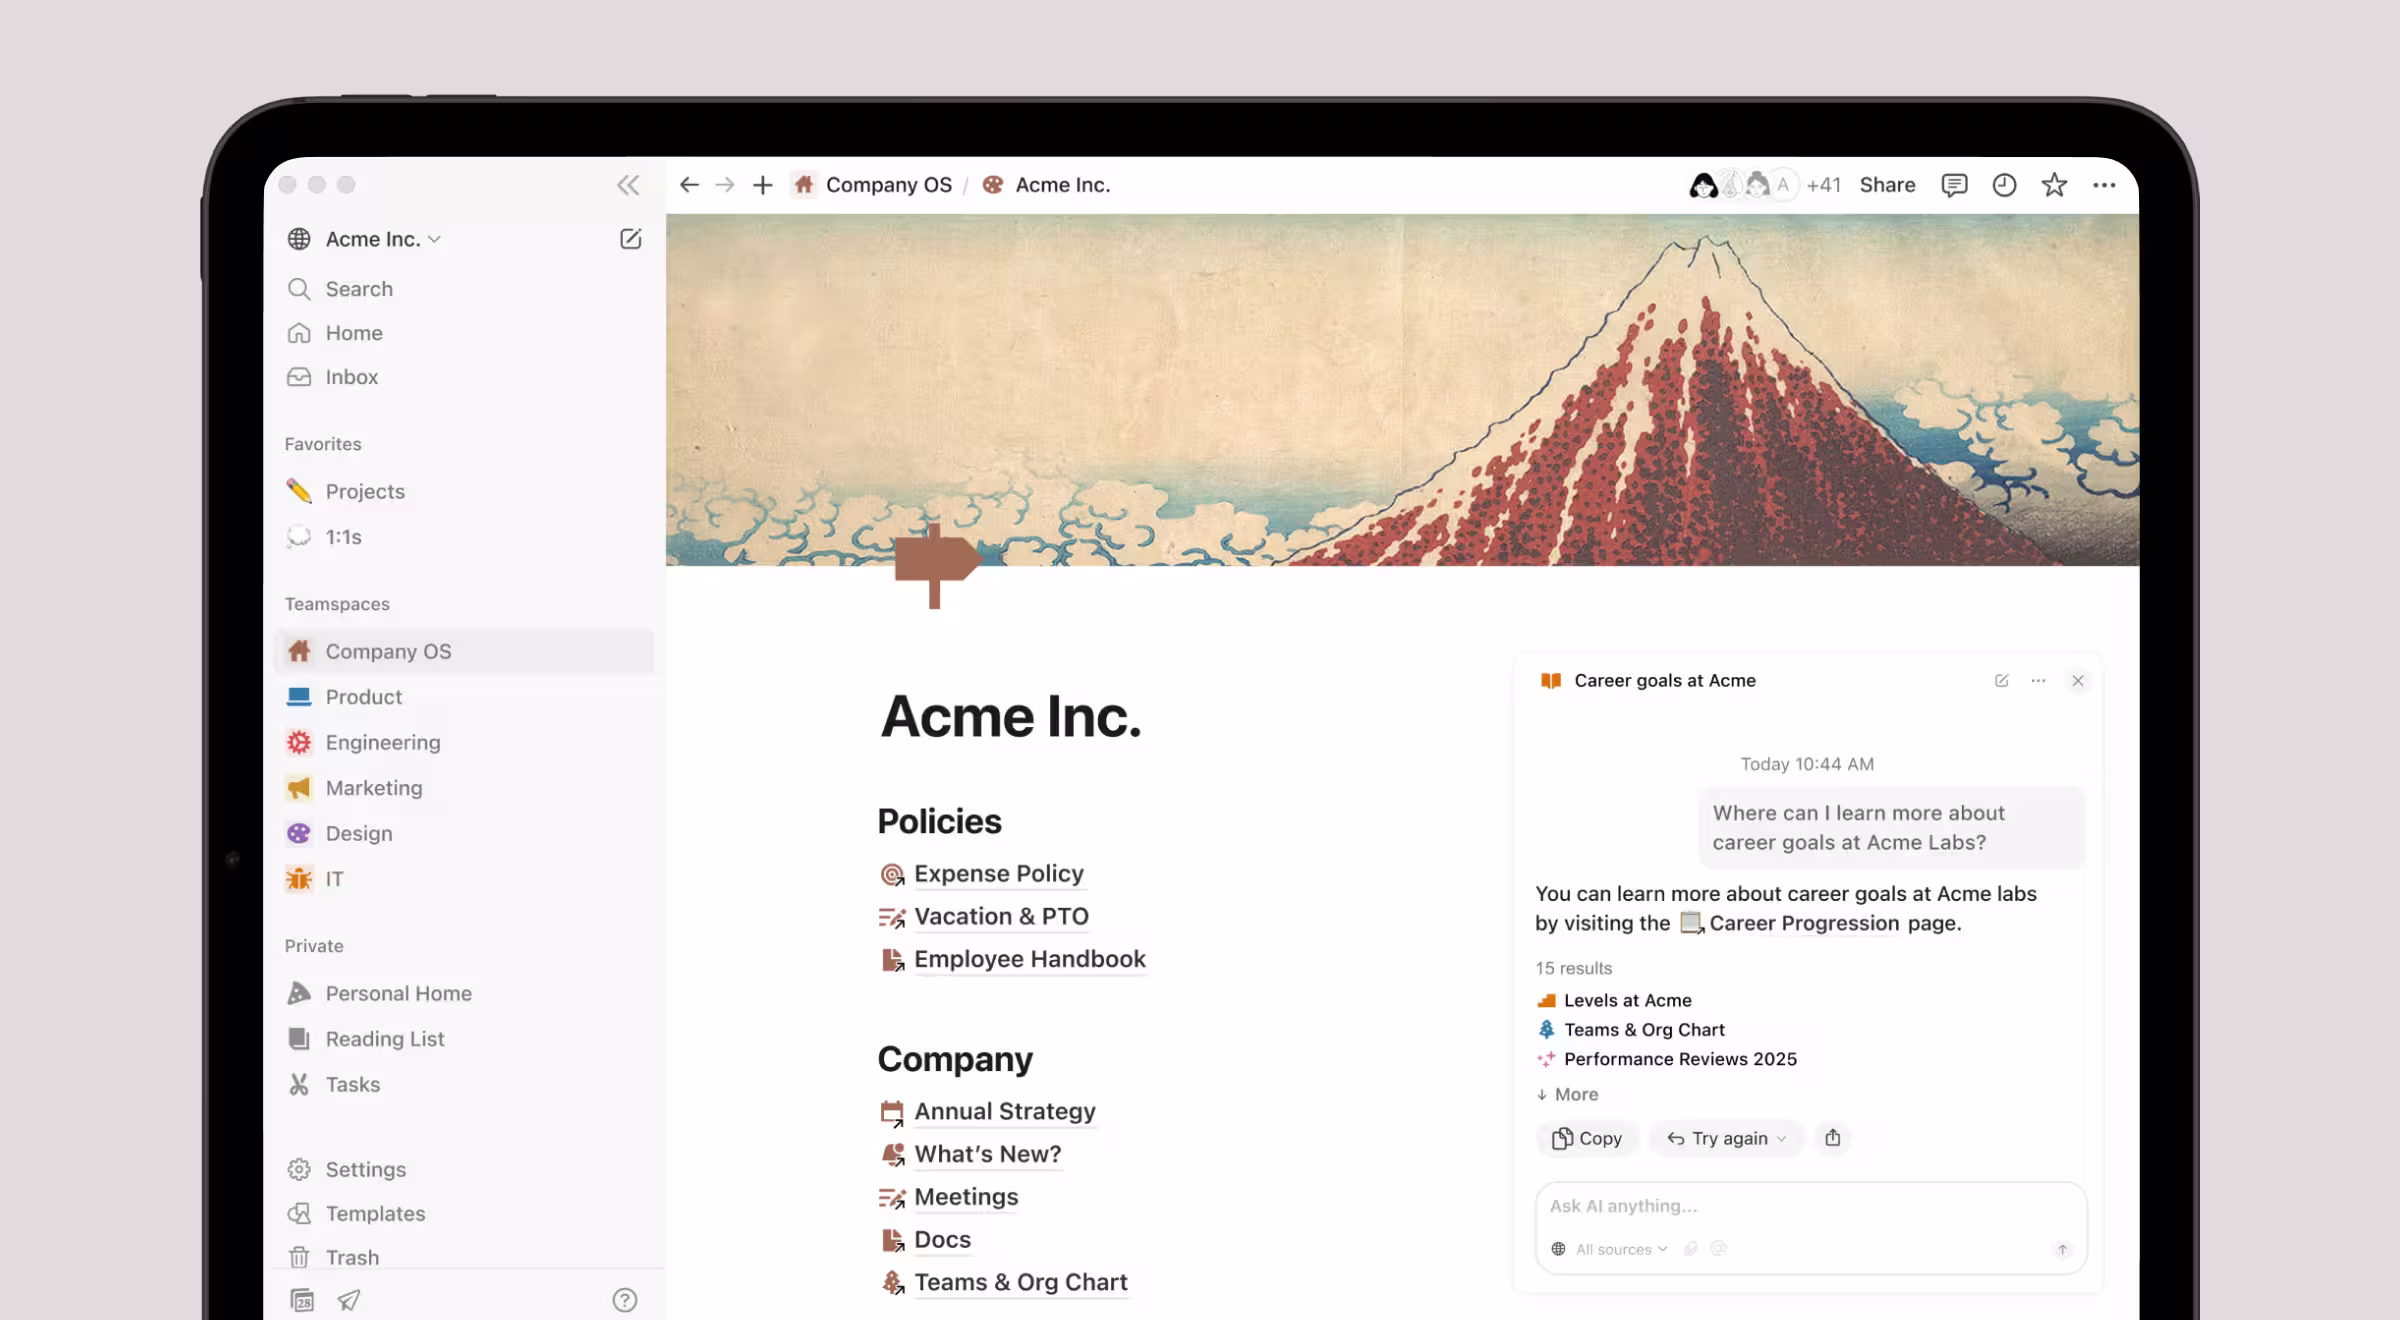Open collaborator avatars list
The image size is (2400, 1320).
pos(1743,185)
